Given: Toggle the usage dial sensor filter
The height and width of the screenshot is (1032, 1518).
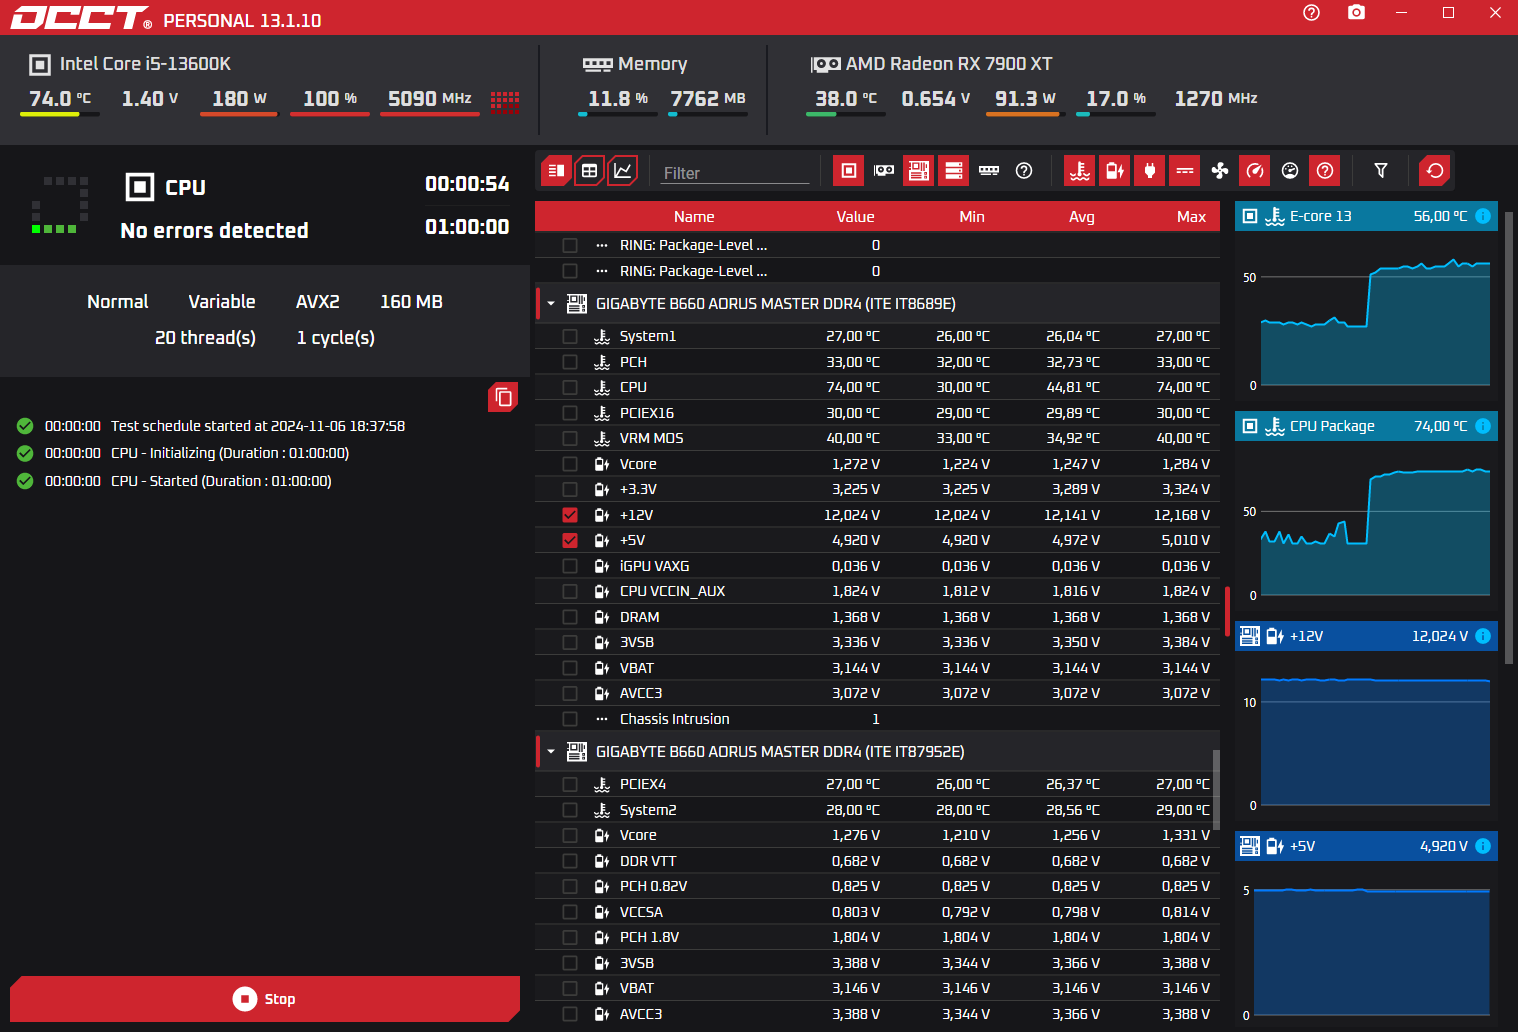Looking at the screenshot, I should point(1290,171).
